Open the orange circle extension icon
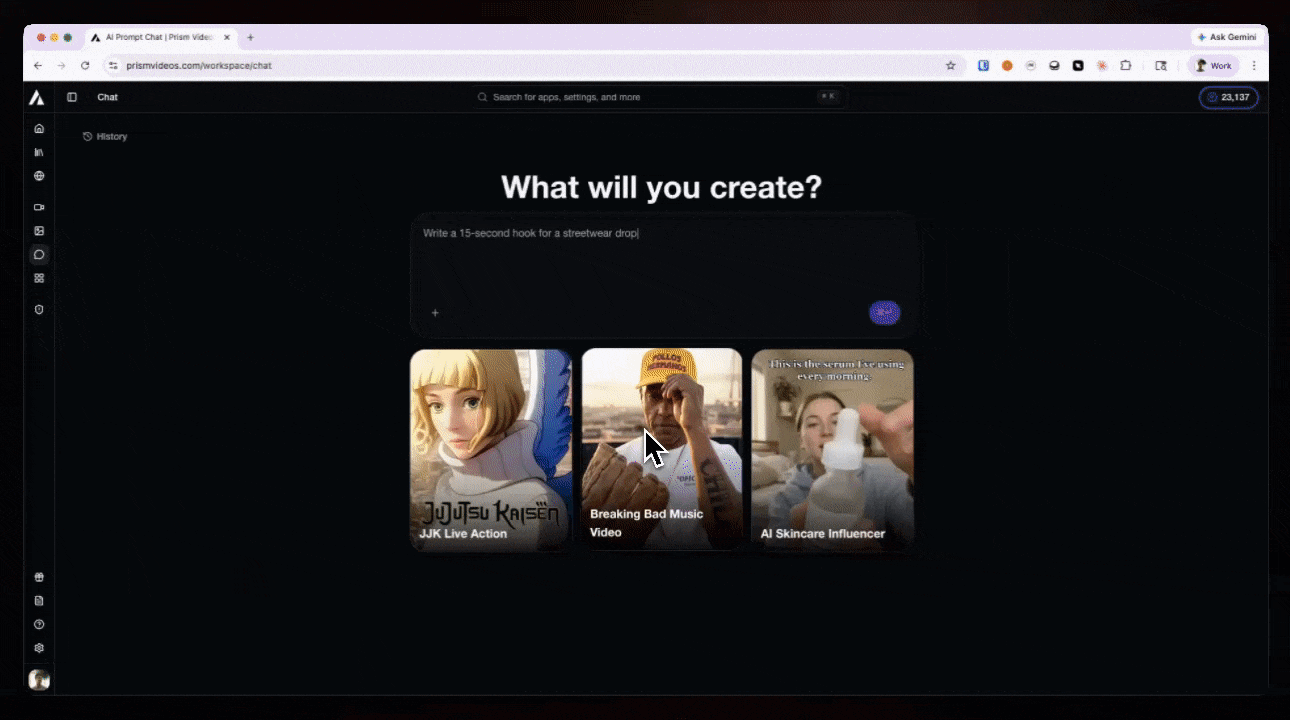1290x720 pixels. [x=1007, y=65]
